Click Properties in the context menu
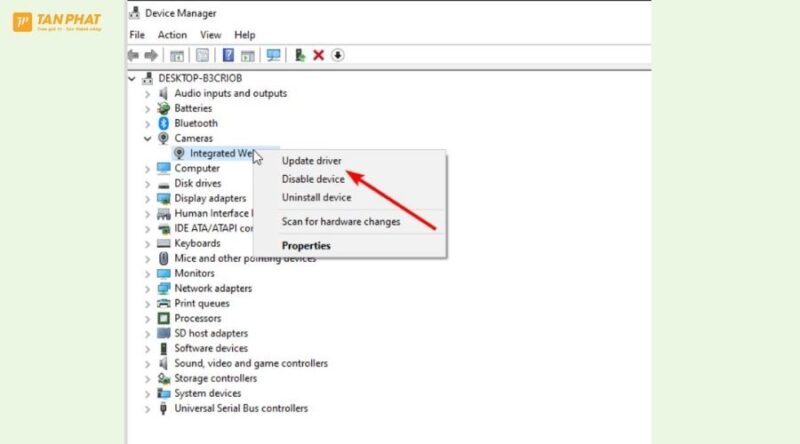This screenshot has height=444, width=800. [306, 245]
